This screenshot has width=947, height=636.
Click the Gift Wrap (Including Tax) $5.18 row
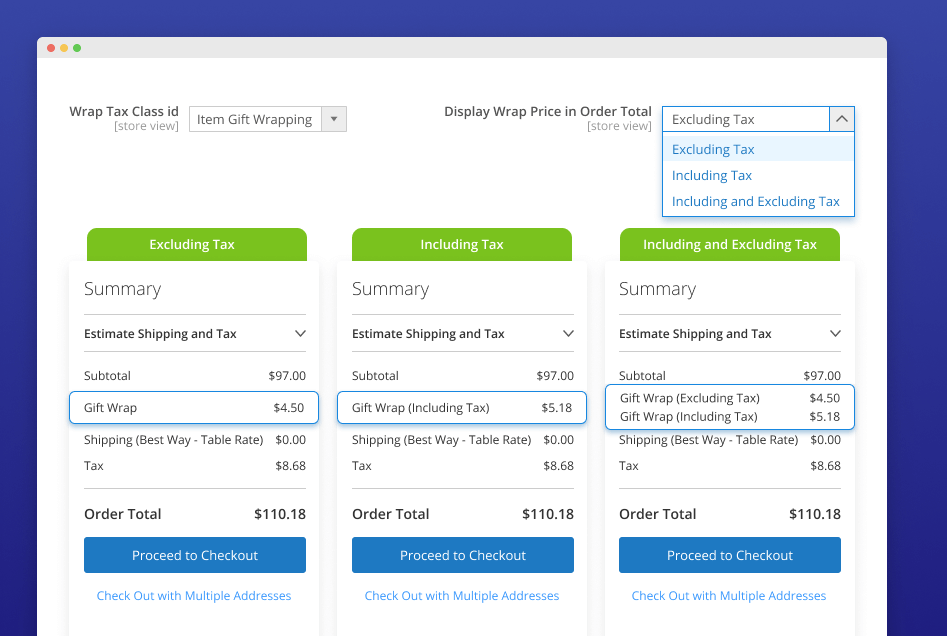pyautogui.click(x=462, y=408)
